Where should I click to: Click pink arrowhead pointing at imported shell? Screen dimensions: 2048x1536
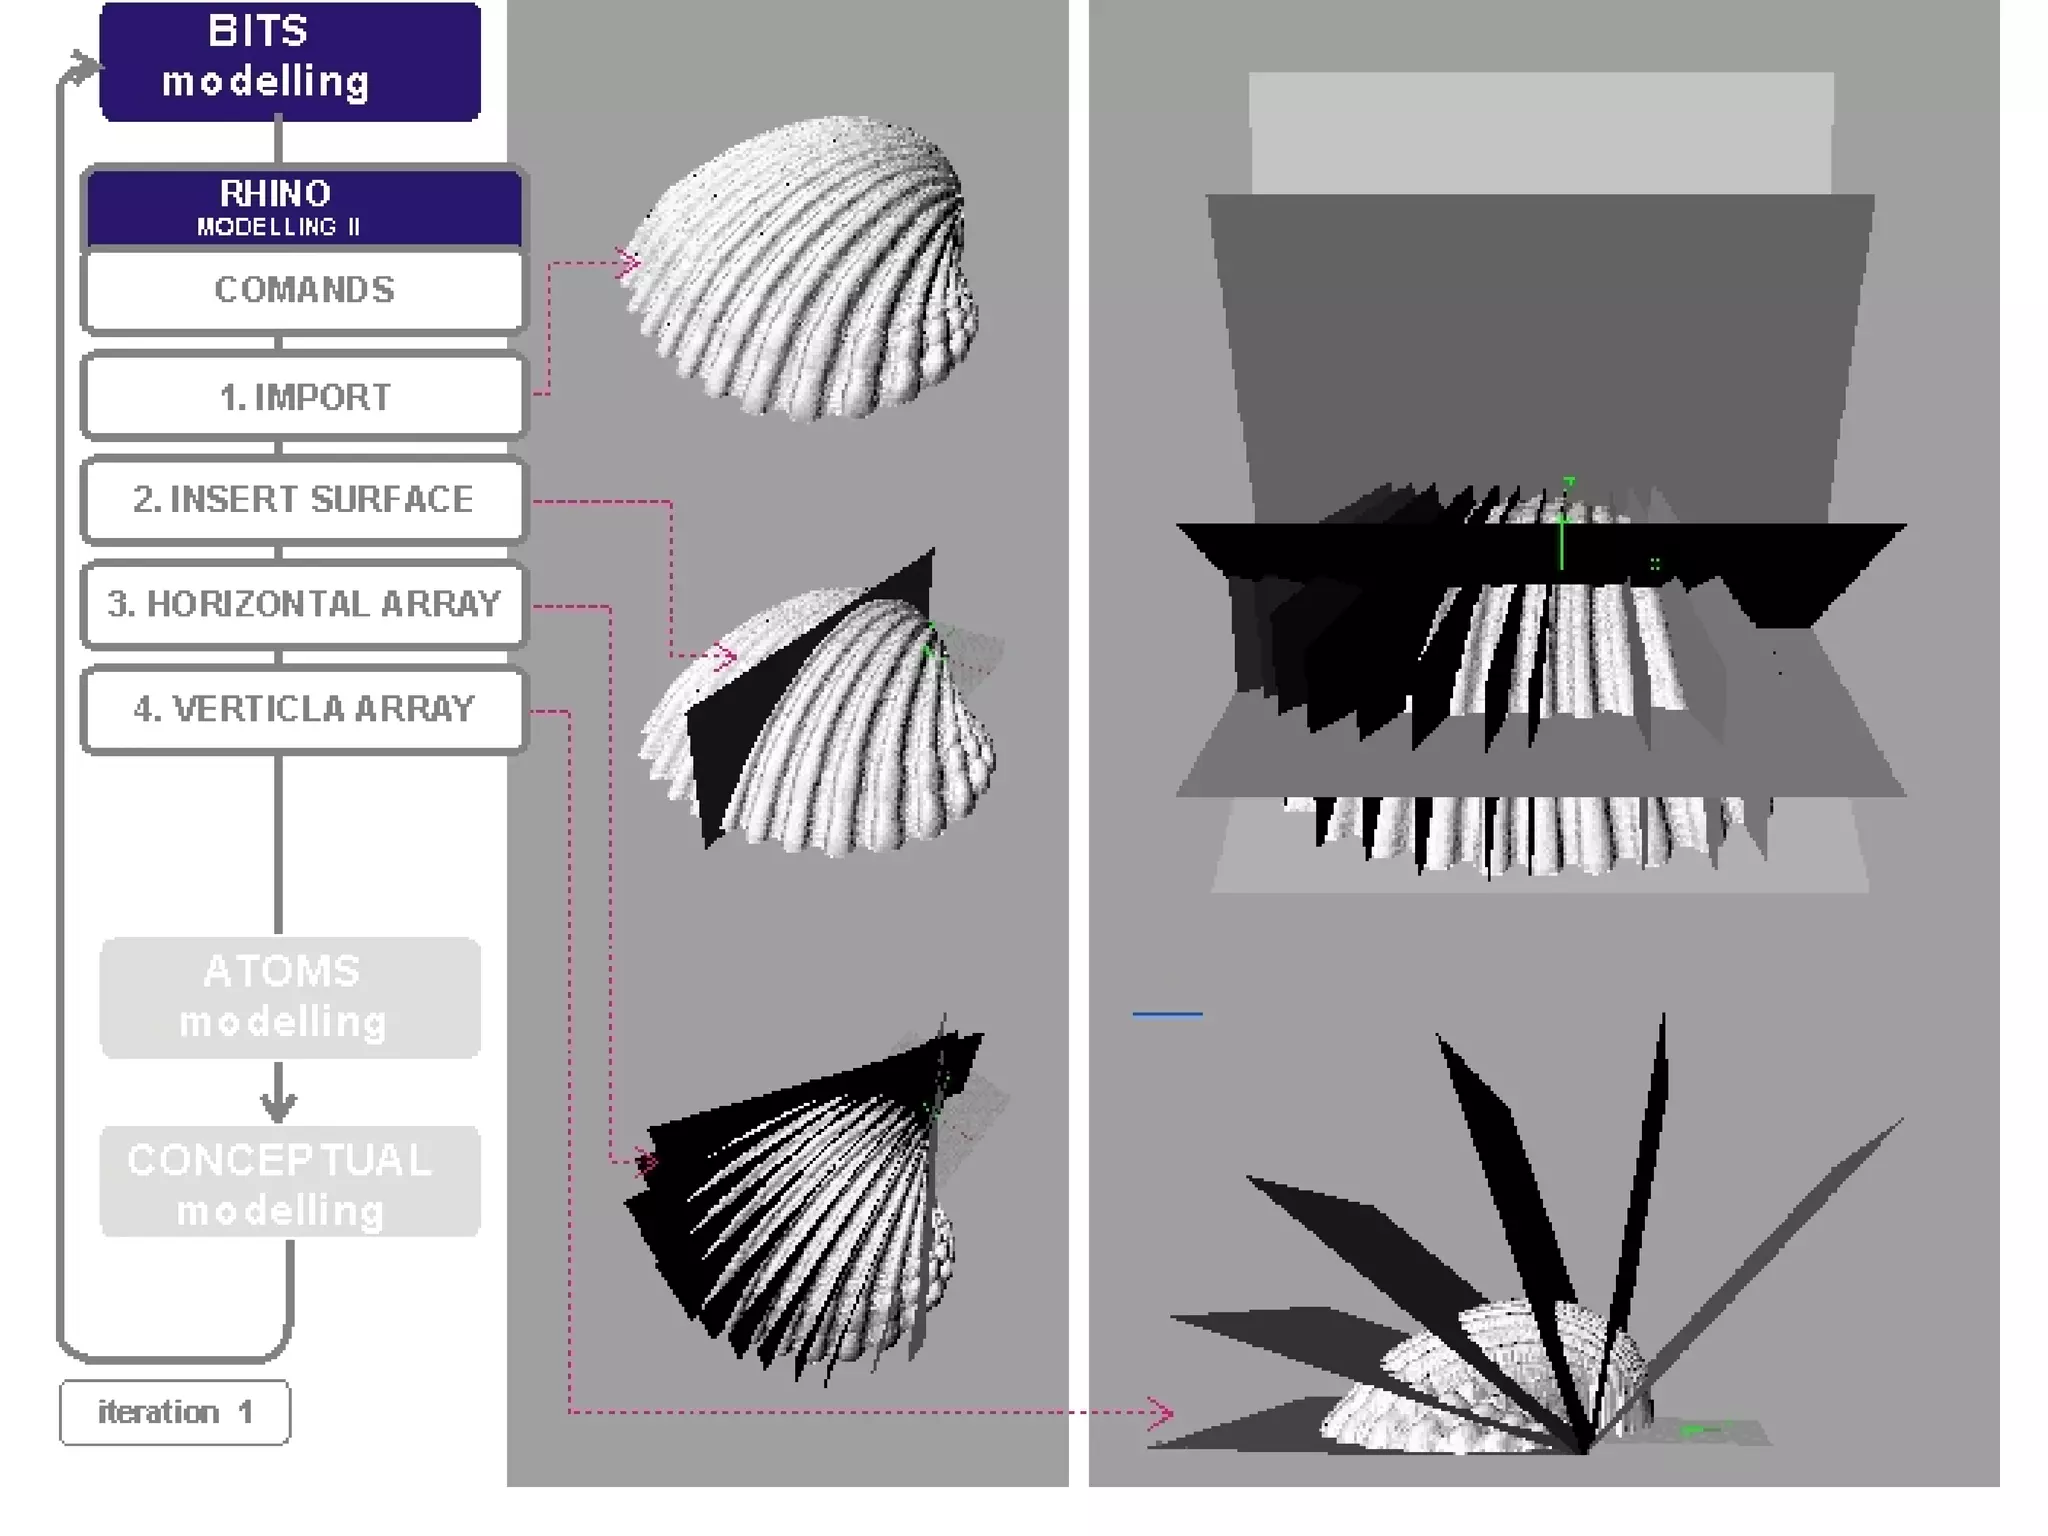pos(629,264)
